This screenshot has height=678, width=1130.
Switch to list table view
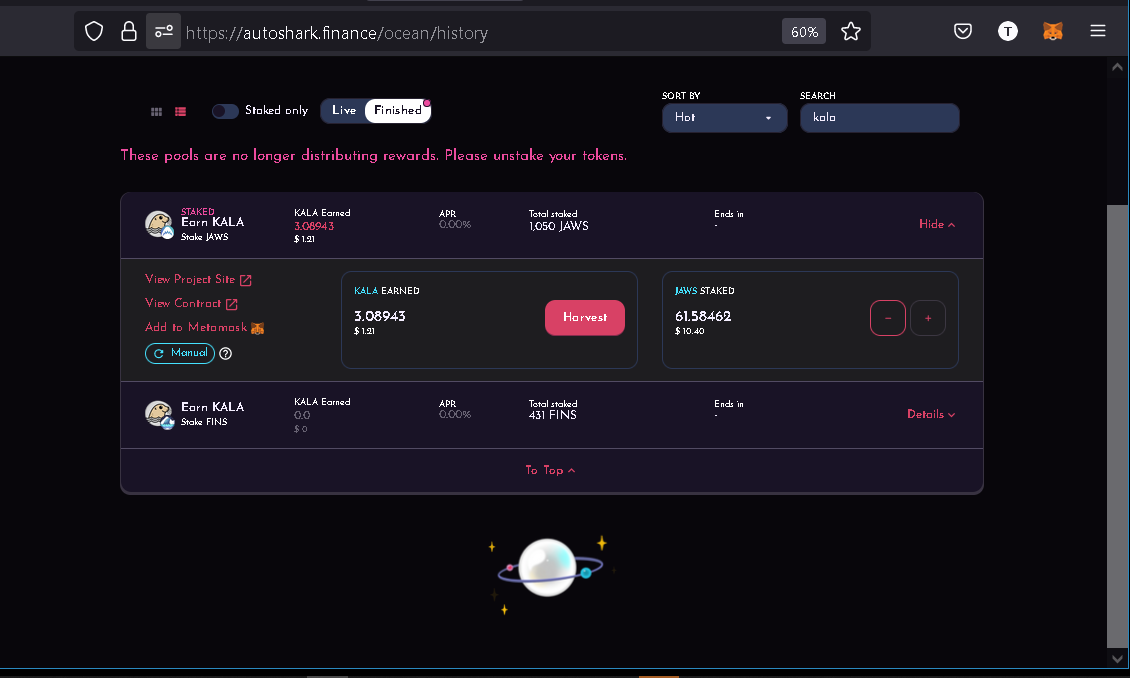pyautogui.click(x=180, y=112)
